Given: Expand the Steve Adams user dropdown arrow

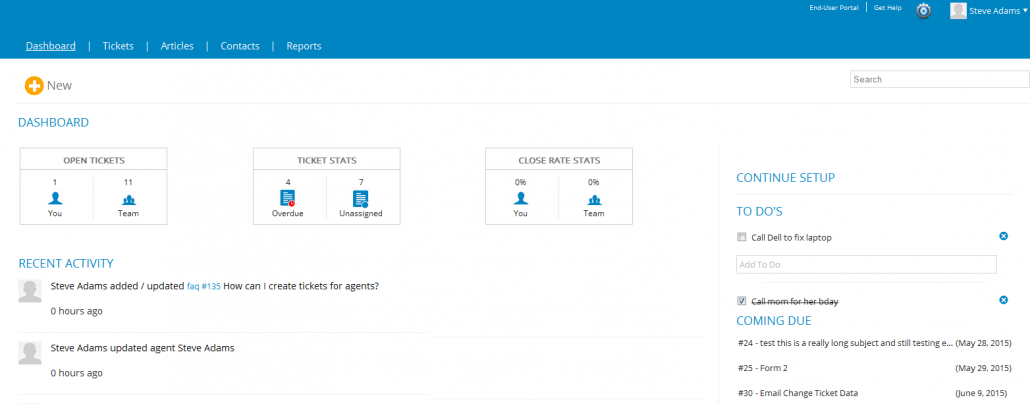Looking at the screenshot, I should click(x=1025, y=11).
